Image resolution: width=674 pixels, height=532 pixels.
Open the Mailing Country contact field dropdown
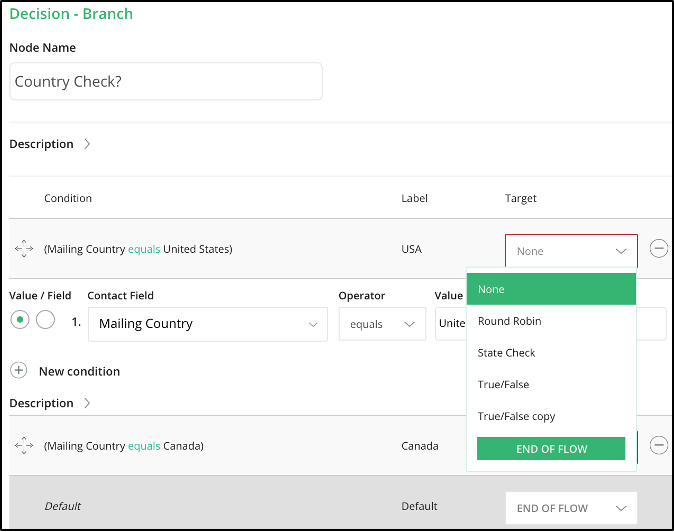(x=208, y=324)
